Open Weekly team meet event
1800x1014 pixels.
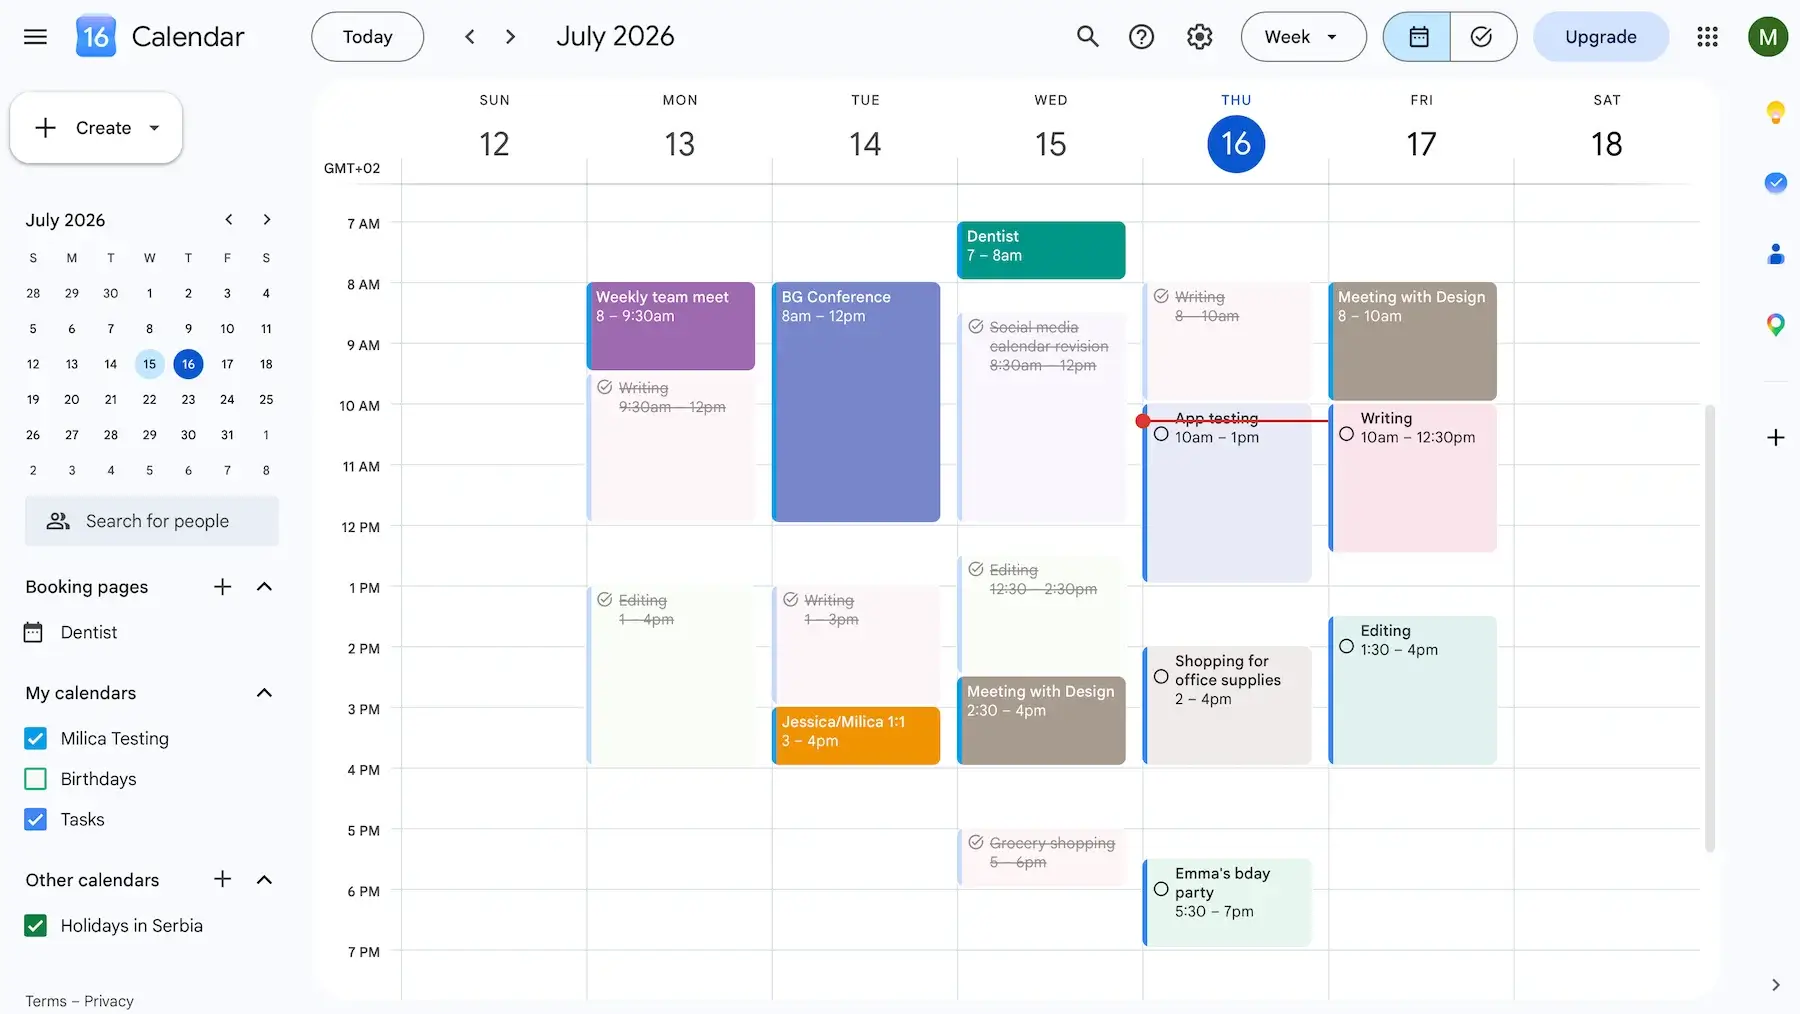(x=670, y=326)
